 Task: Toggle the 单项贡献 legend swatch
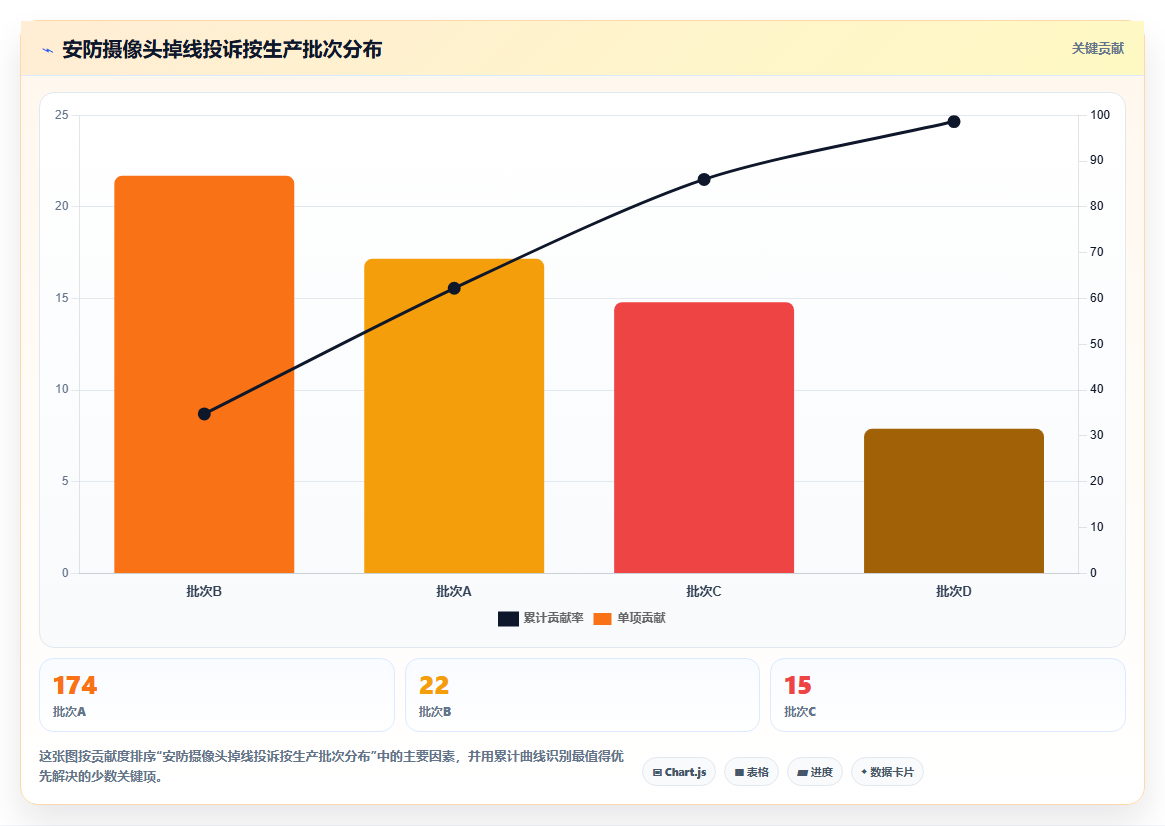603,619
